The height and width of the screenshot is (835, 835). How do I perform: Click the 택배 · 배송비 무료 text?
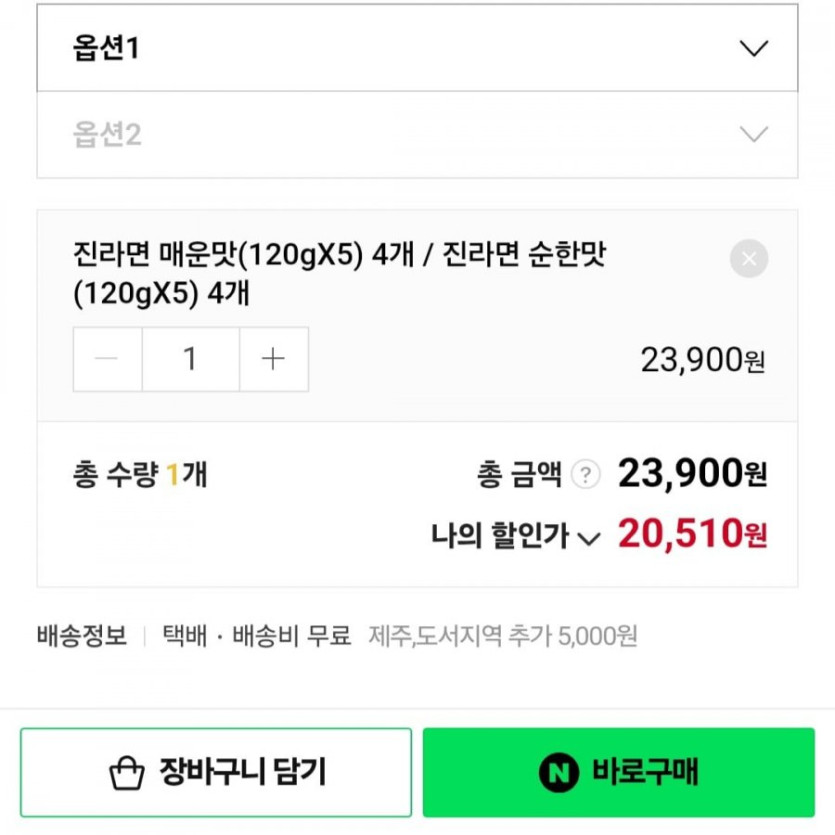click(257, 636)
